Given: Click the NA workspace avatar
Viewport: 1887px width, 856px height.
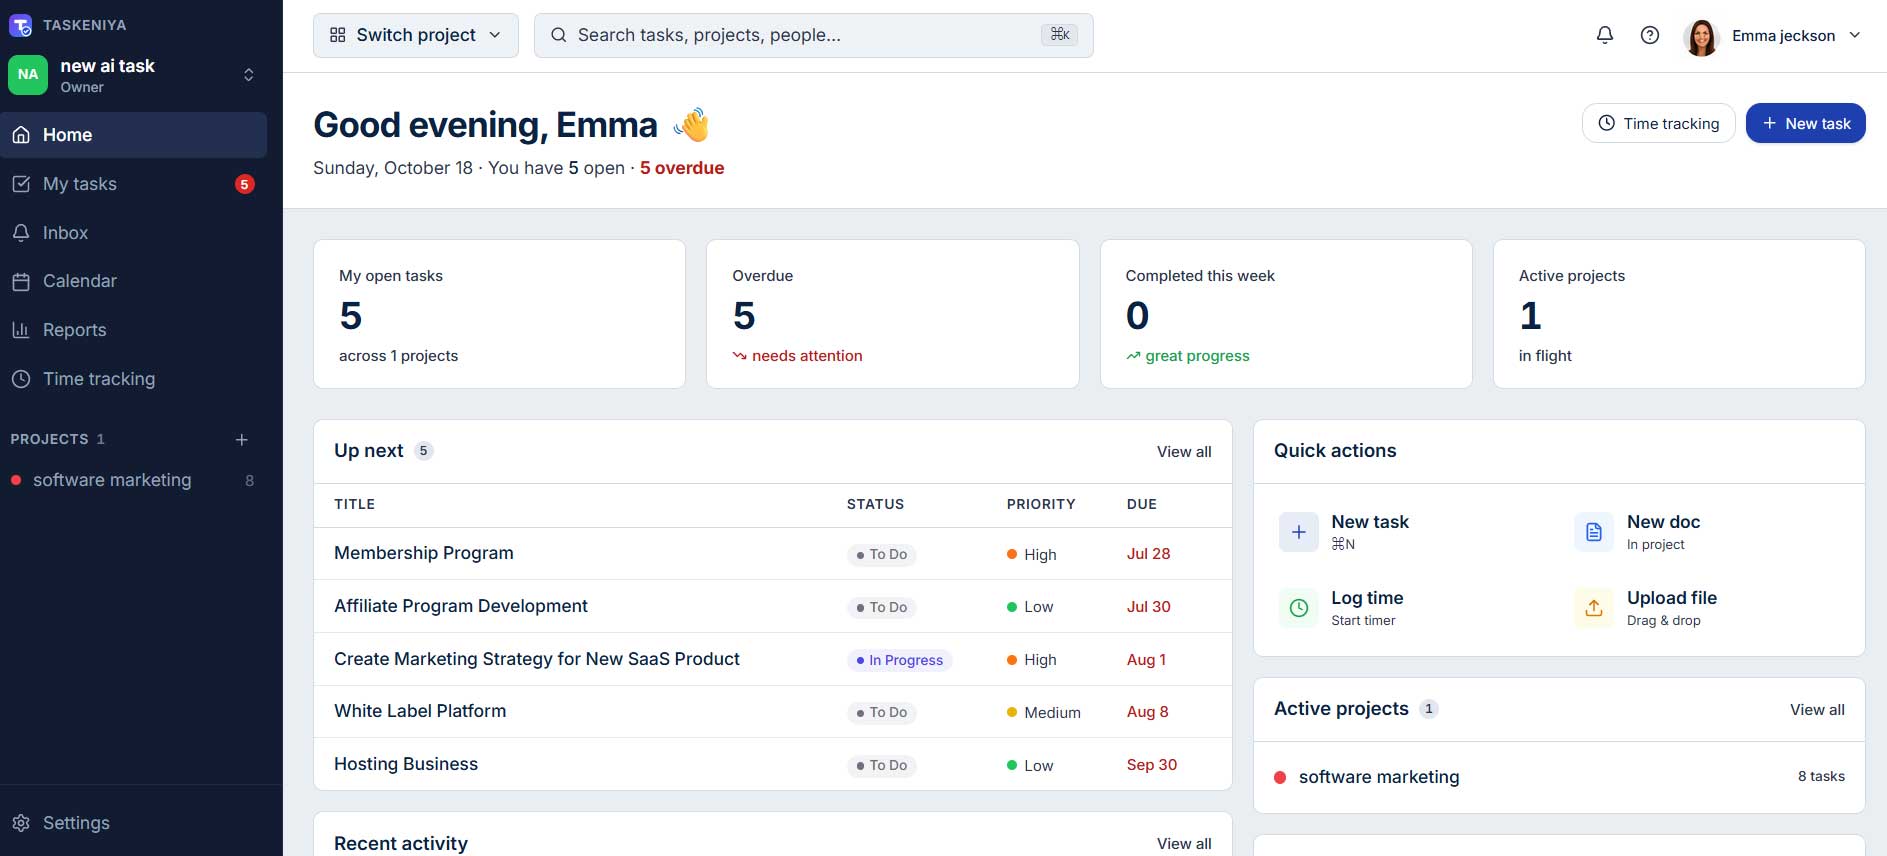Looking at the screenshot, I should 28,75.
